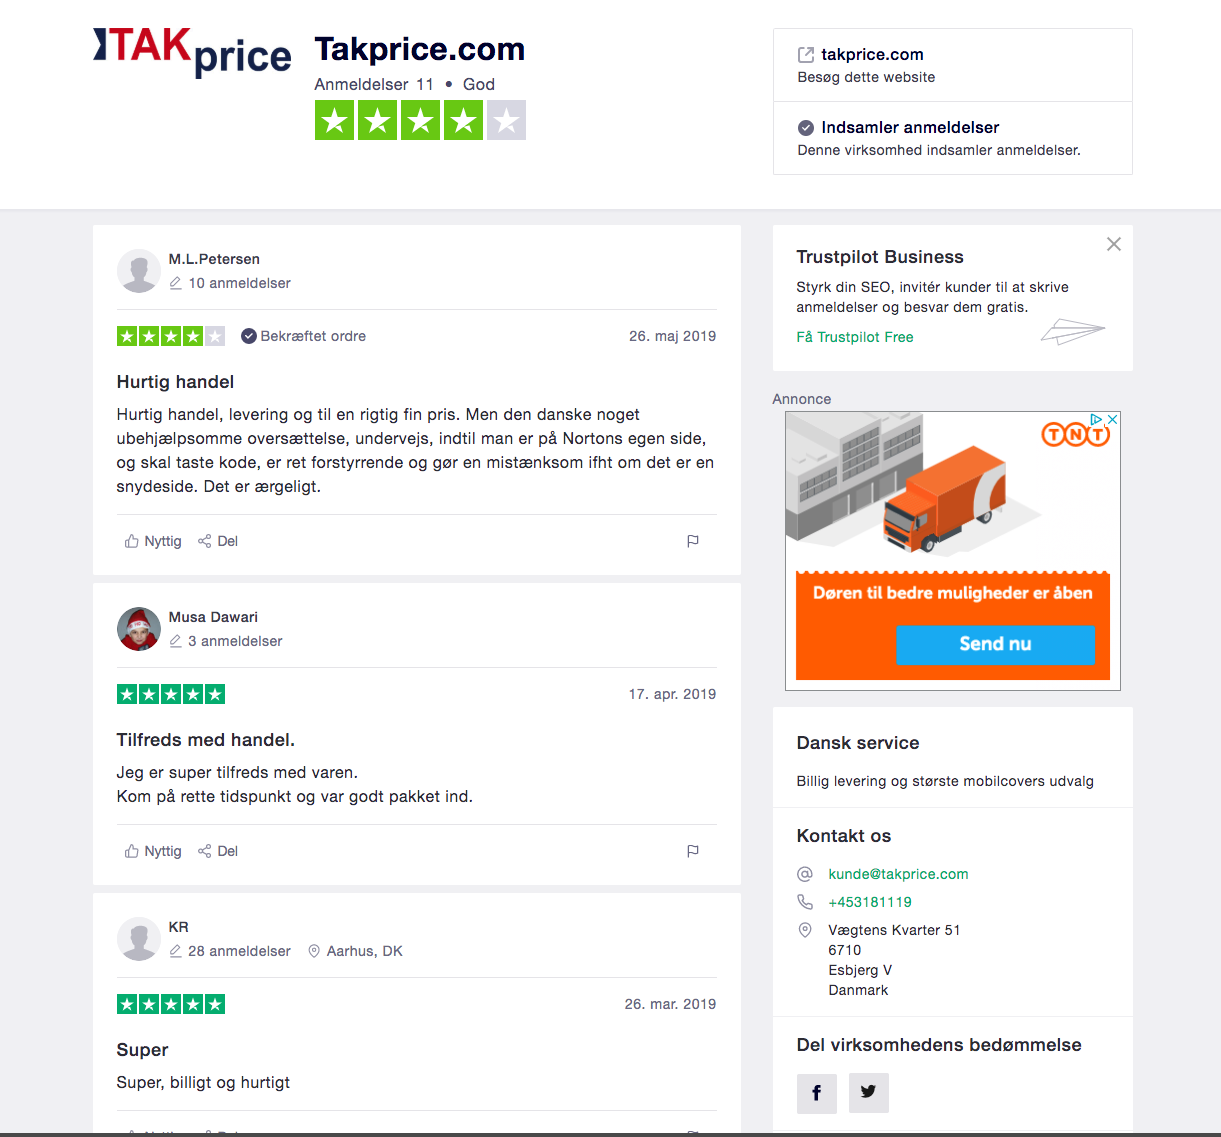The height and width of the screenshot is (1137, 1221).
Task: Open Musa Dawari's profile avatar
Action: click(x=139, y=629)
